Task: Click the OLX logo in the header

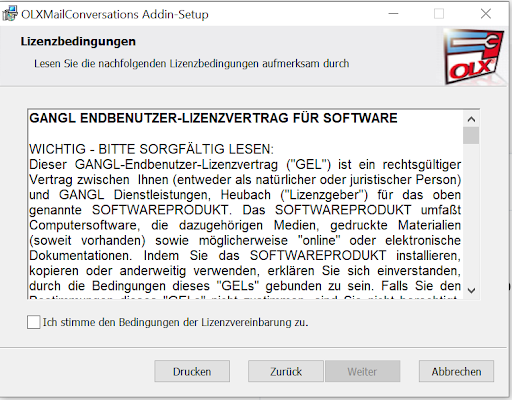Action: [473, 56]
